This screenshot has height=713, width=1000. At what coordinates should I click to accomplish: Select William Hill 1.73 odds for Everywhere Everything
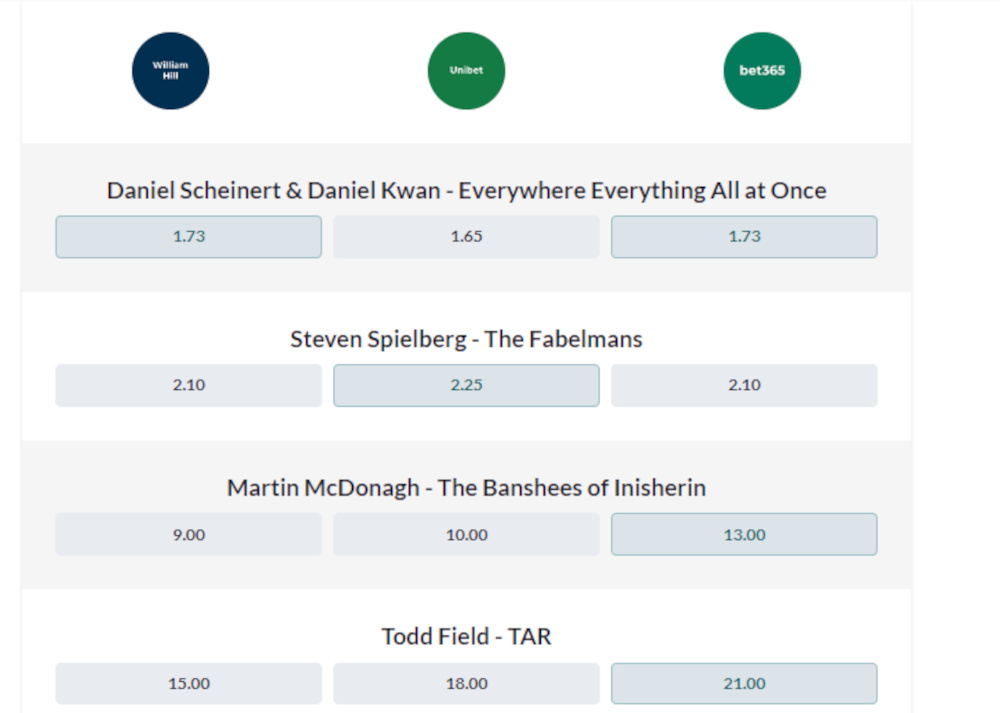(189, 237)
